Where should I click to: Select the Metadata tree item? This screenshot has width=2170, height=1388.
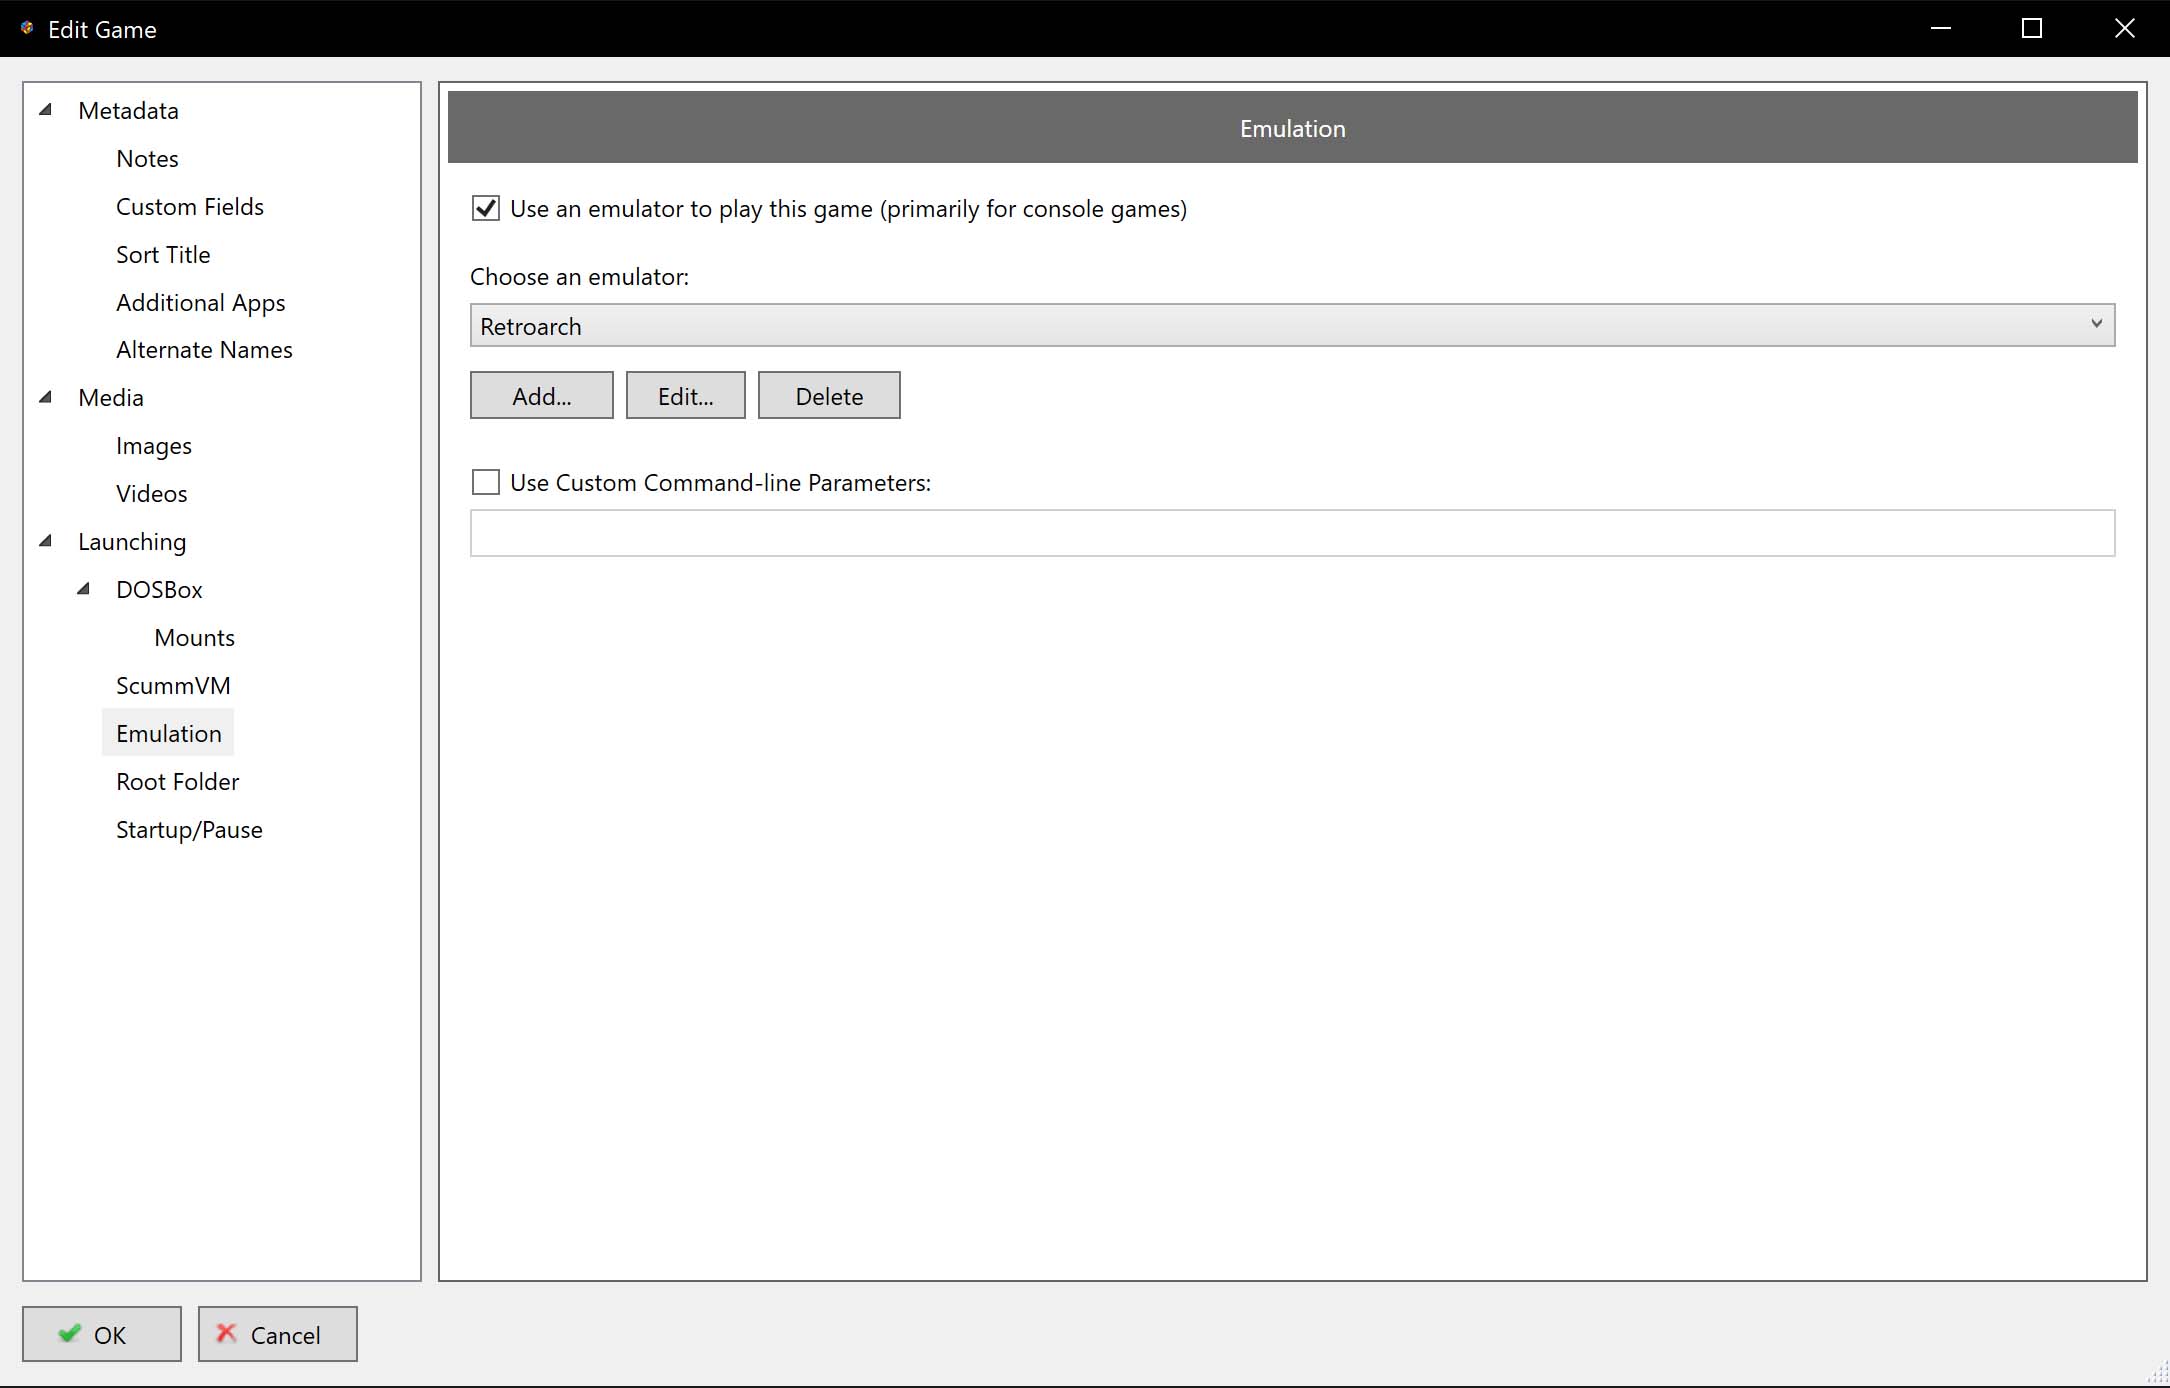128,110
